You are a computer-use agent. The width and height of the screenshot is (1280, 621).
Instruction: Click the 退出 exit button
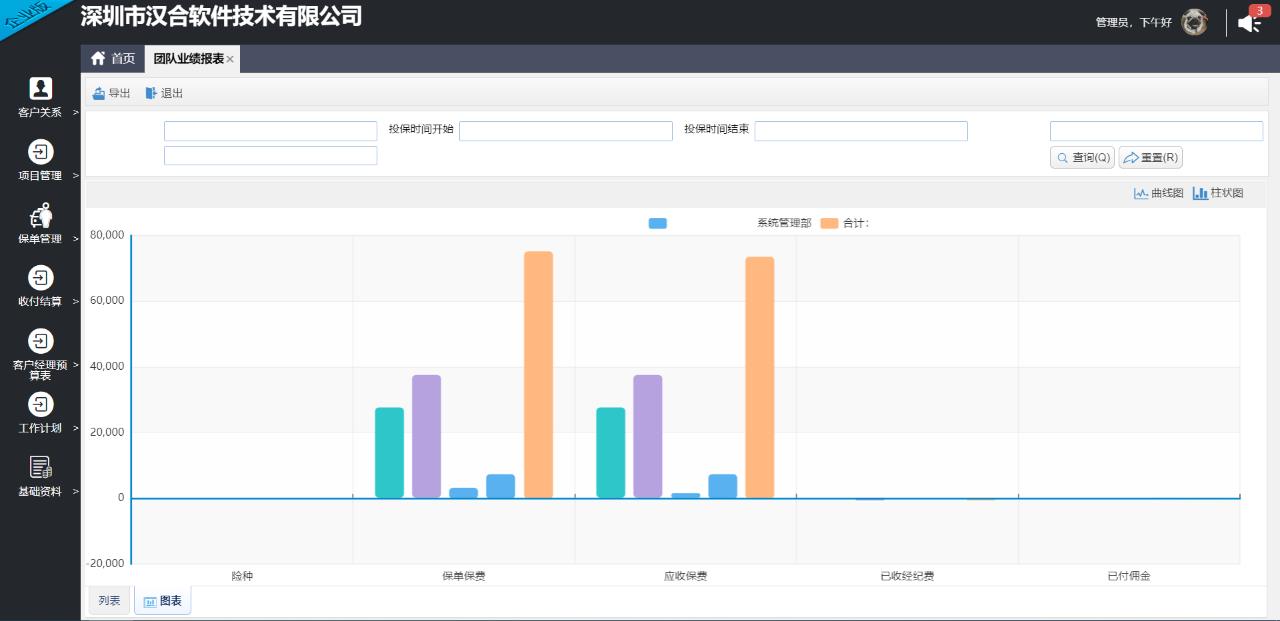point(164,93)
